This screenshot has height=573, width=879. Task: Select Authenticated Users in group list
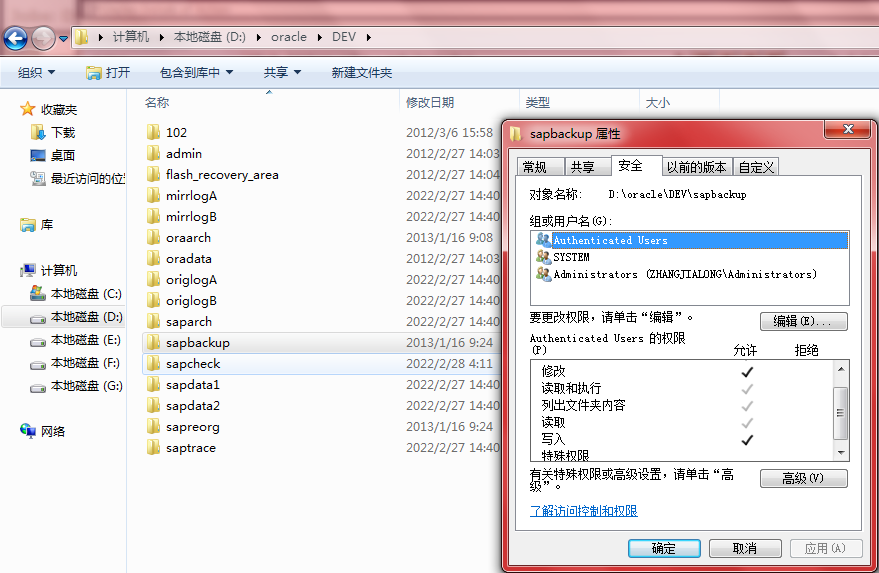pyautogui.click(x=690, y=240)
